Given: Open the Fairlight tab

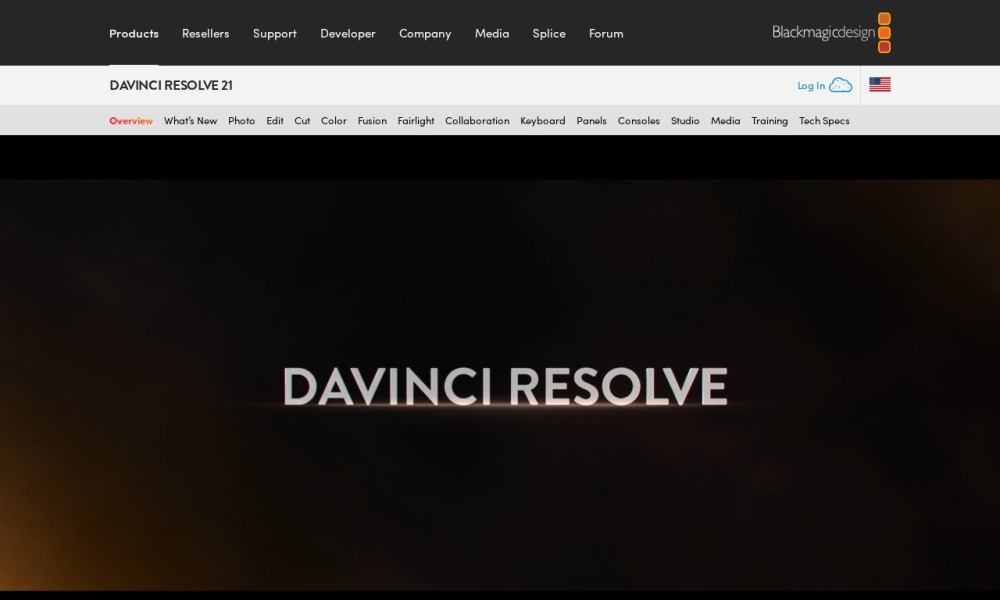Looking at the screenshot, I should coord(416,121).
